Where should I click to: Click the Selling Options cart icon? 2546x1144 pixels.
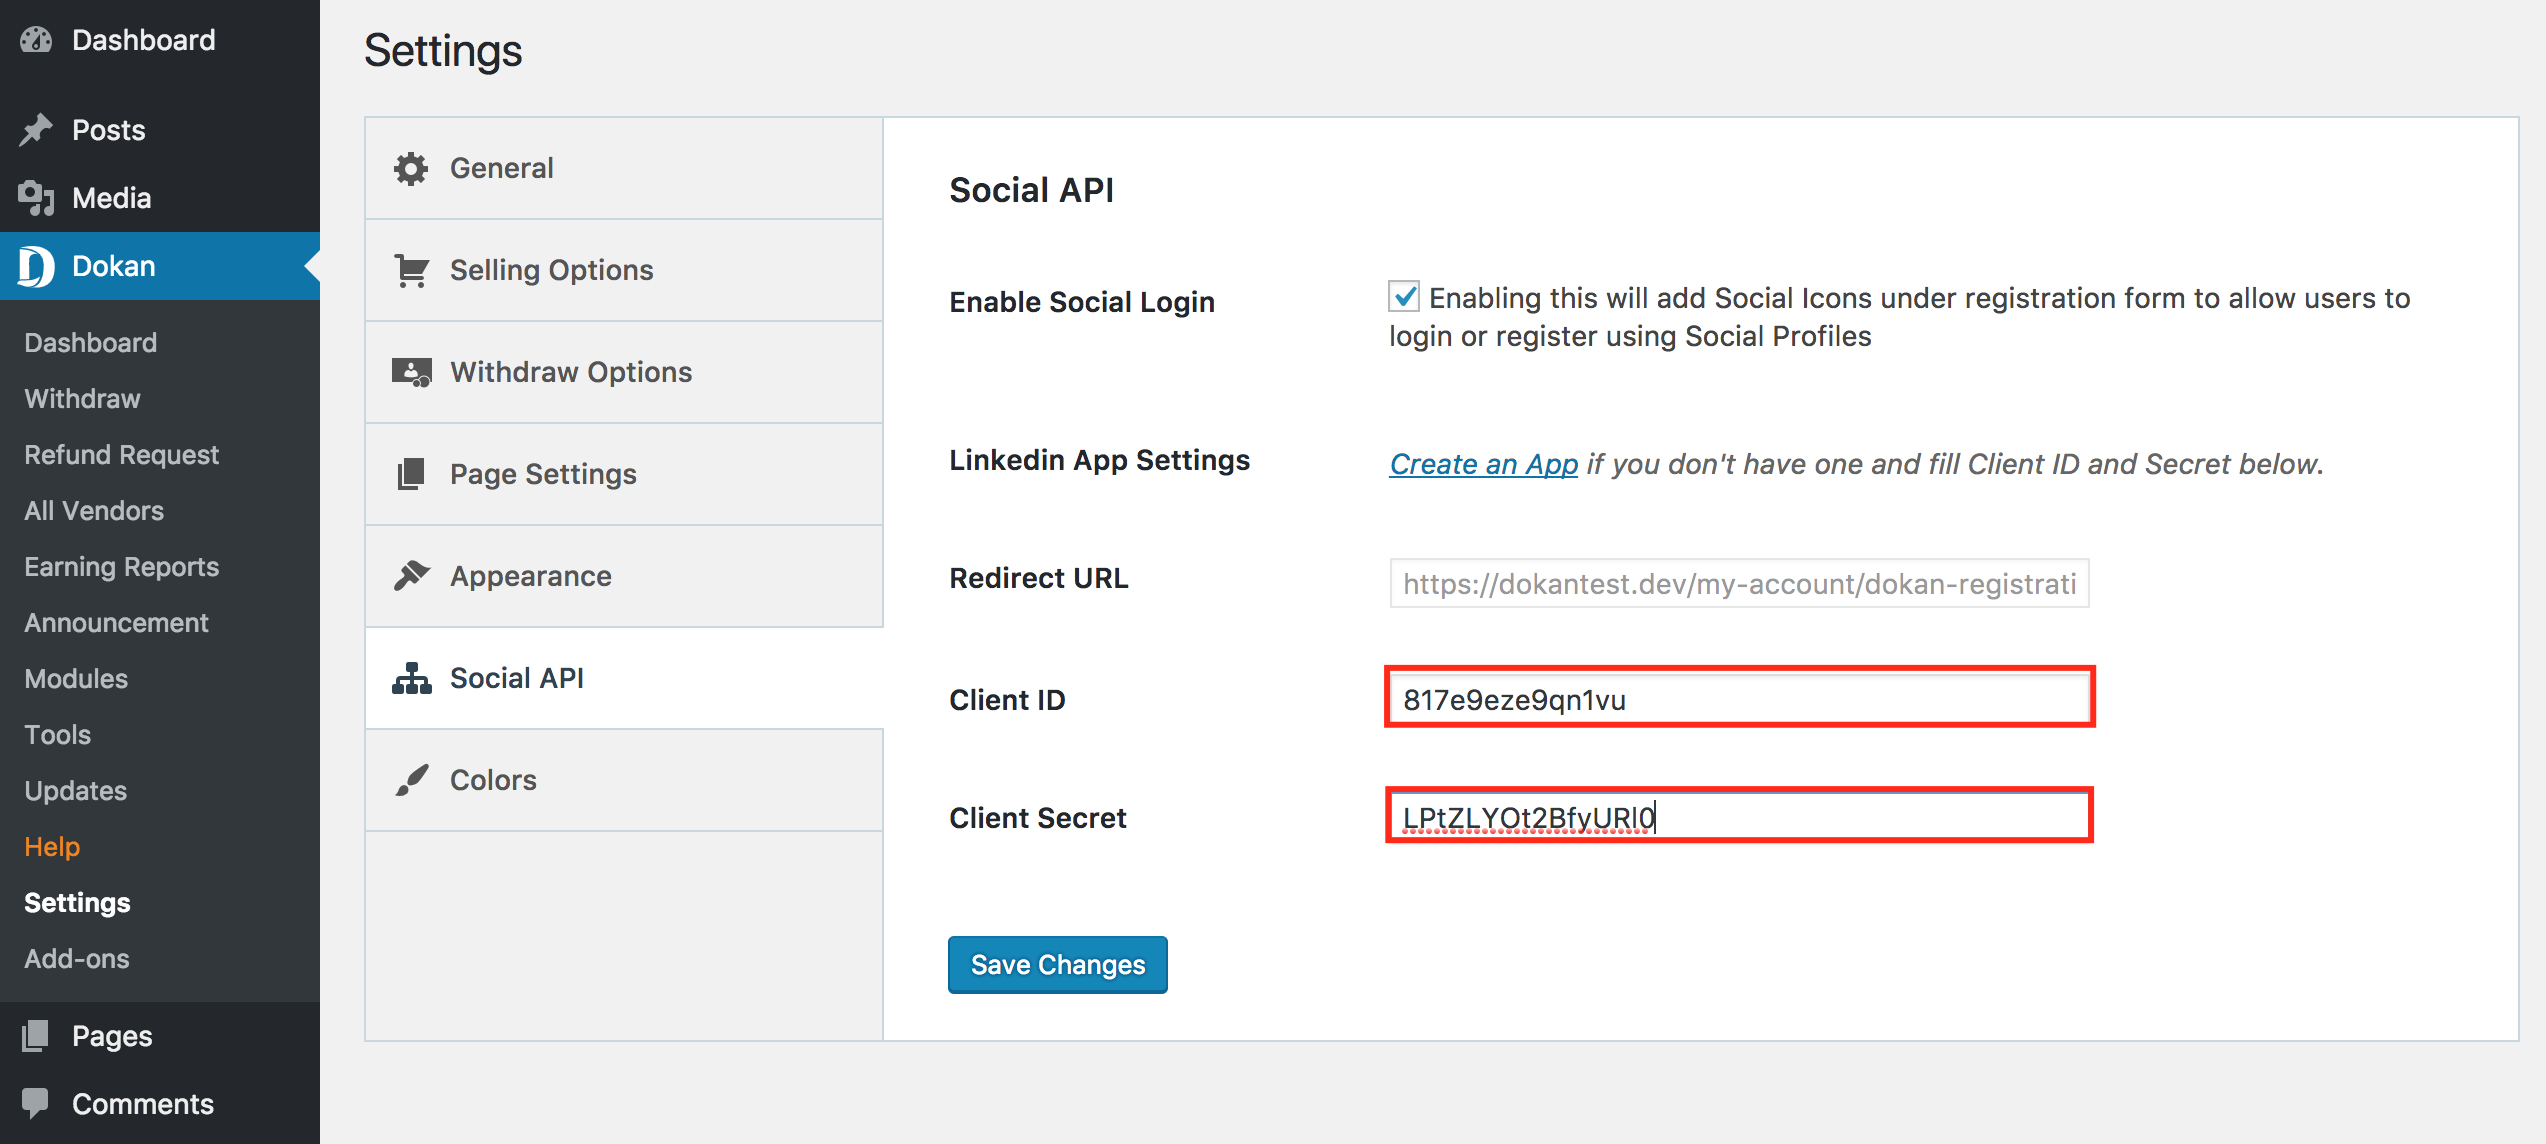411,270
